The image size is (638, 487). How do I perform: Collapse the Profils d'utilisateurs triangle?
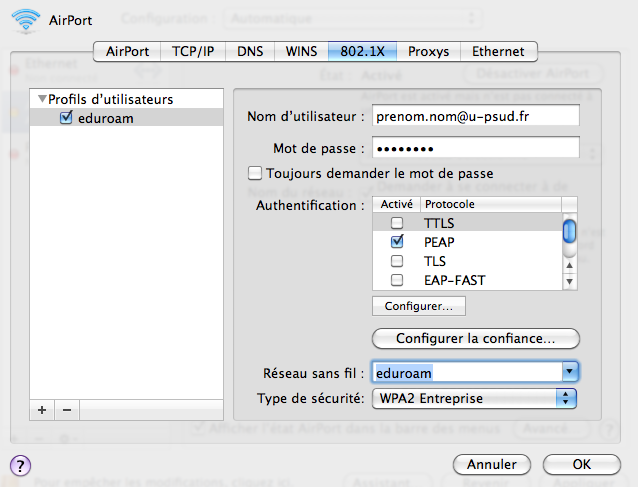(42, 99)
